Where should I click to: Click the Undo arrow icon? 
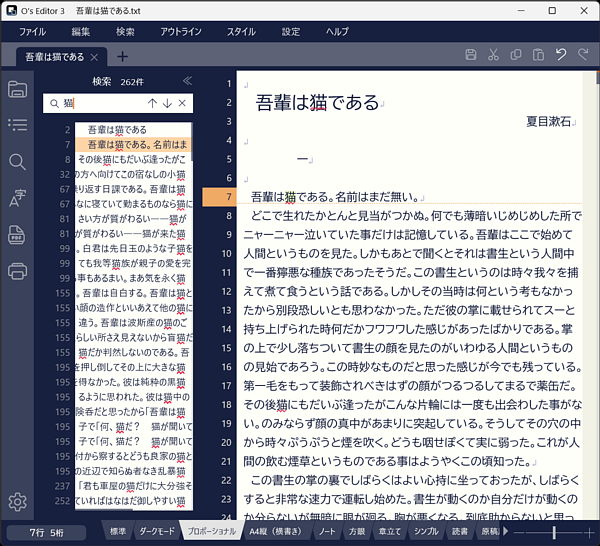click(x=561, y=54)
